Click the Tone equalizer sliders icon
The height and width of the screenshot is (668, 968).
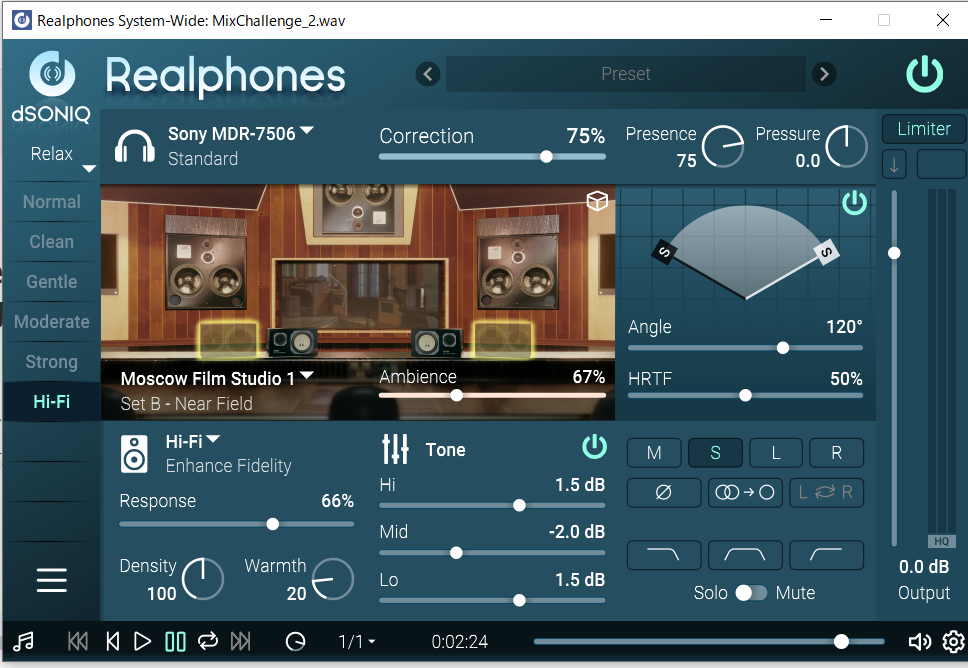click(x=395, y=449)
